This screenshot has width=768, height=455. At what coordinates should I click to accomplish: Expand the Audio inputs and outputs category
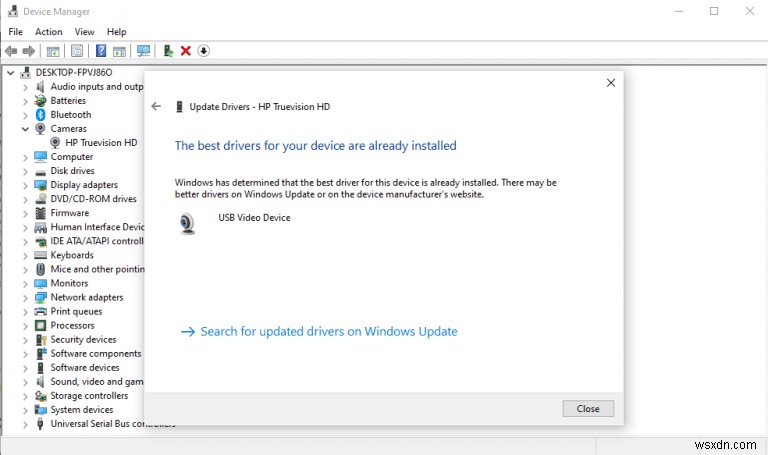coord(25,87)
